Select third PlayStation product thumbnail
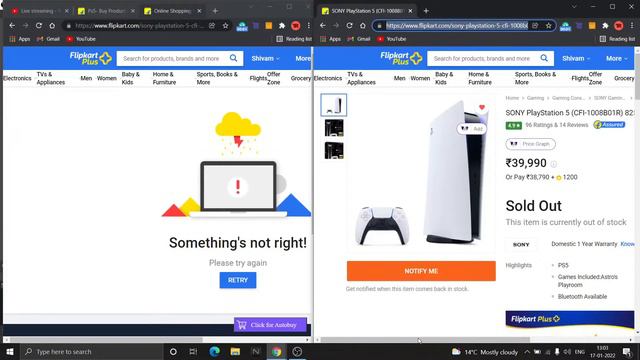 pos(334,150)
